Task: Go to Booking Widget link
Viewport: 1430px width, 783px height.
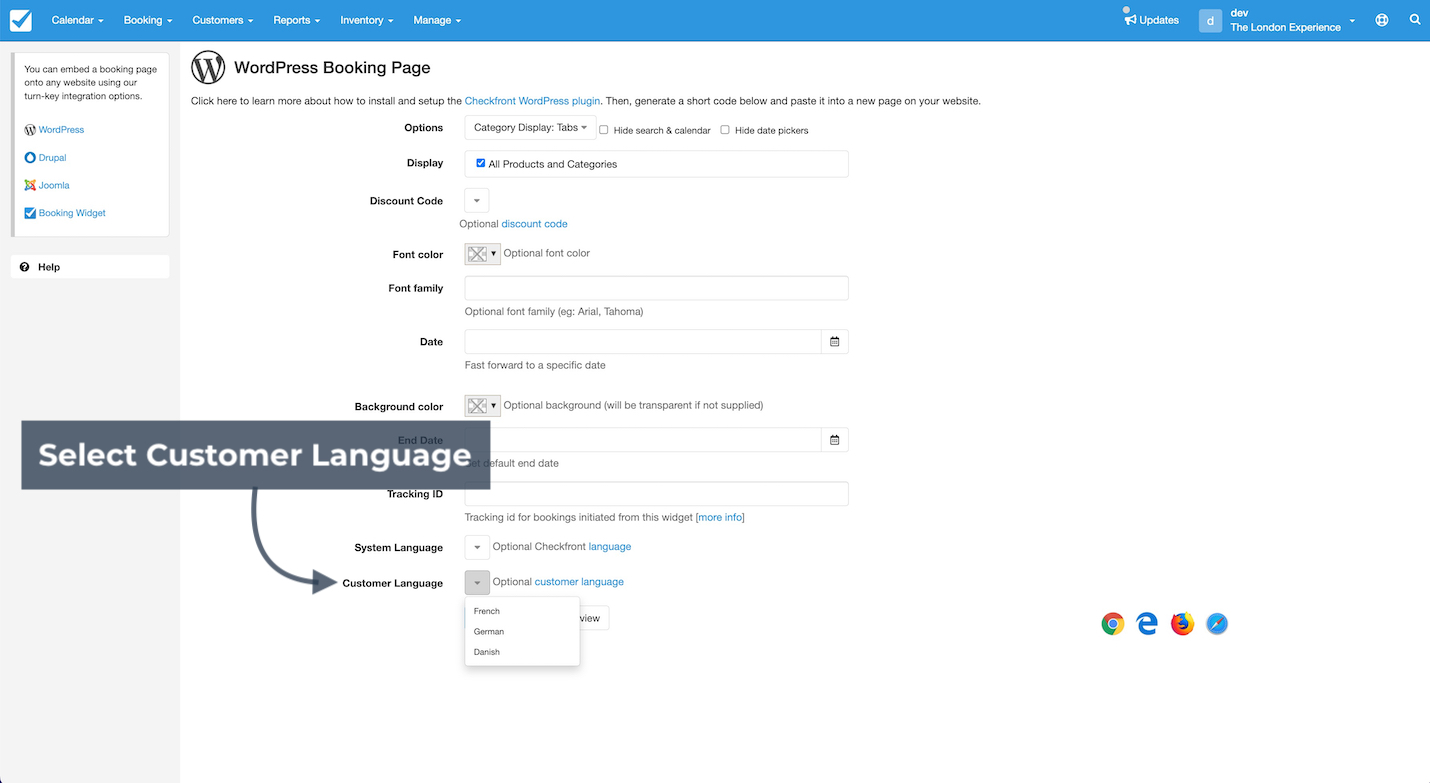Action: (72, 213)
